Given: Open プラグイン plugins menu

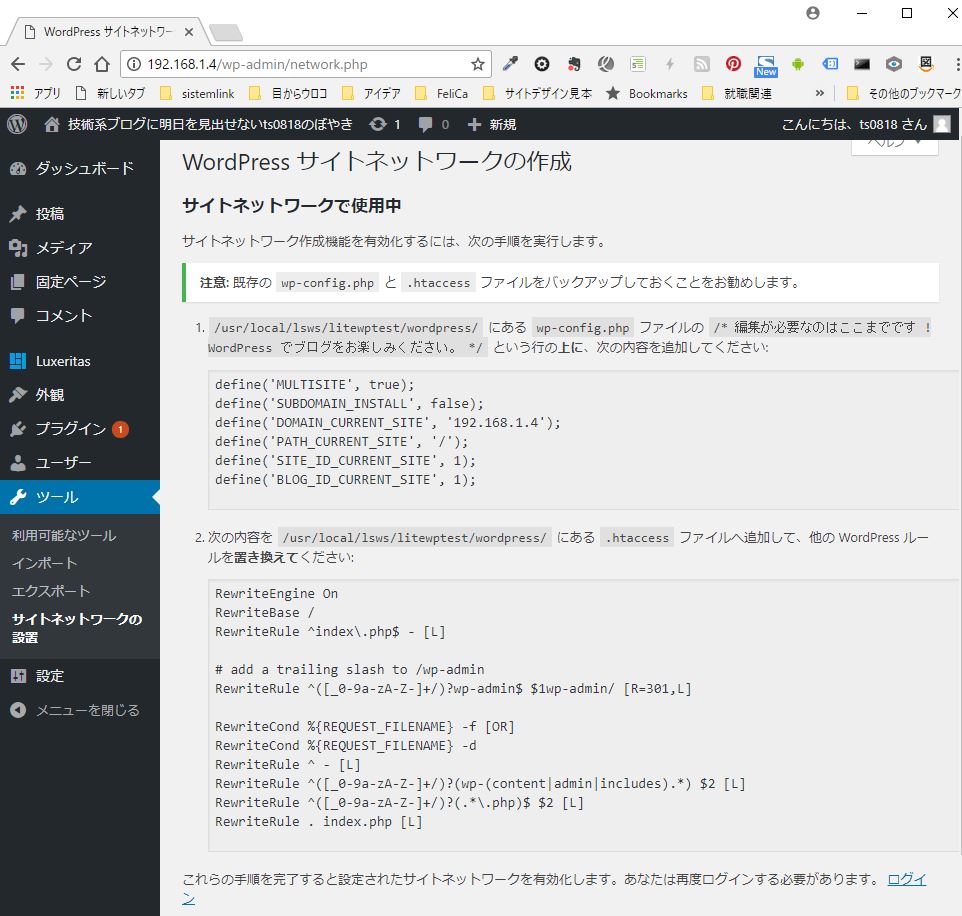Looking at the screenshot, I should [80, 429].
